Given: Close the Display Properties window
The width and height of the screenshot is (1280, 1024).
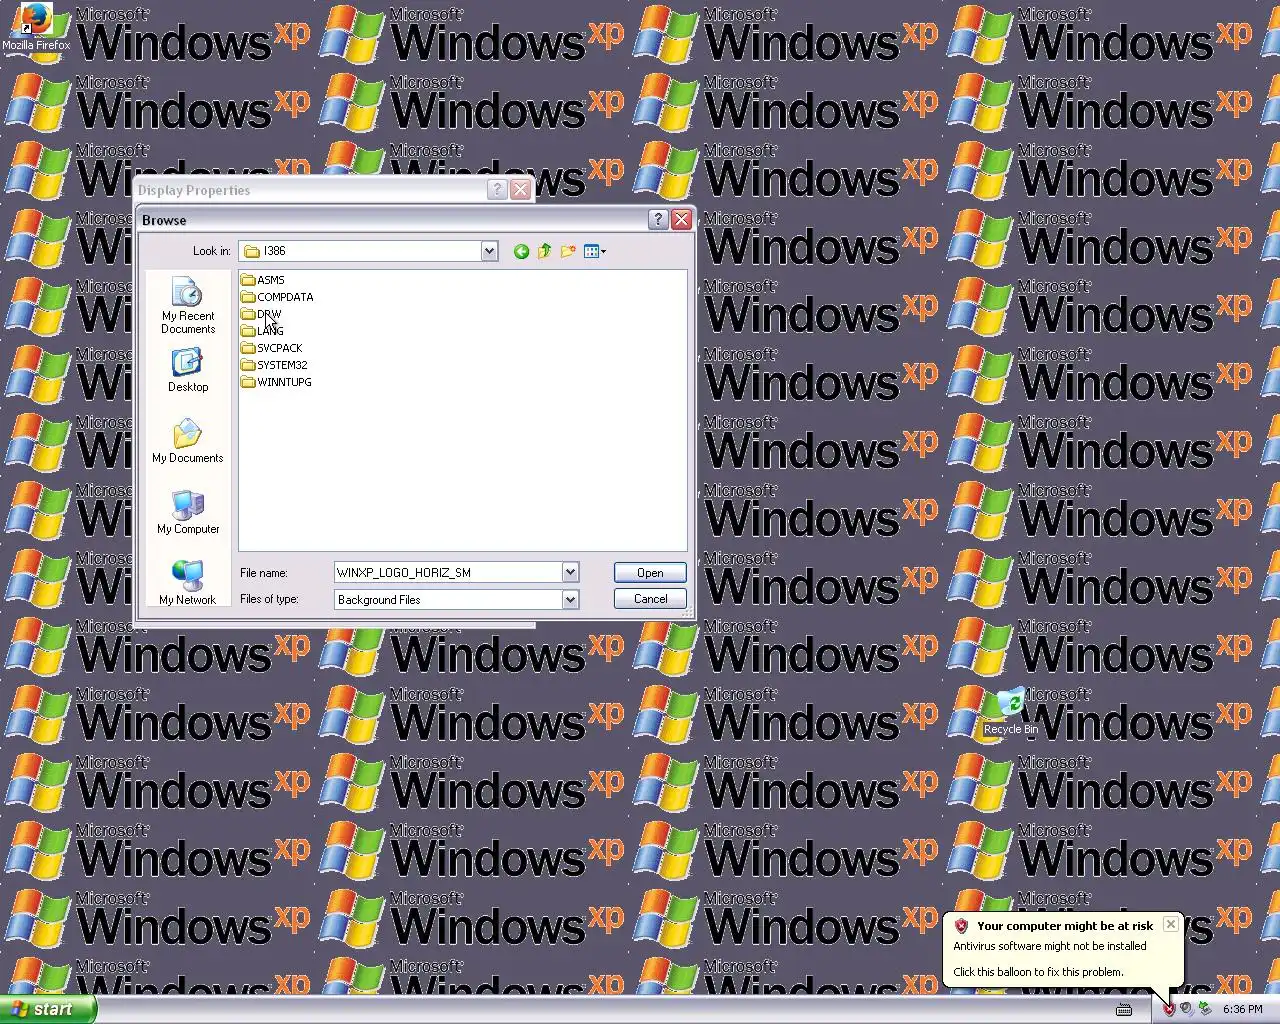Looking at the screenshot, I should [520, 190].
